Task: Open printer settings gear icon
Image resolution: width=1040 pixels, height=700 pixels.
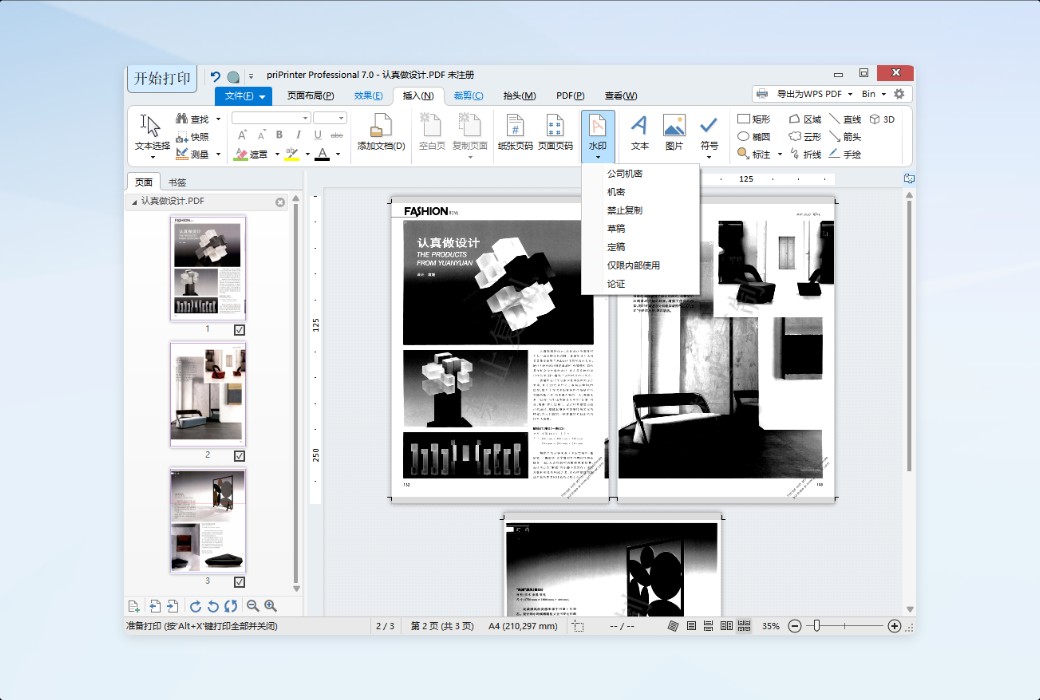Action: tap(899, 94)
